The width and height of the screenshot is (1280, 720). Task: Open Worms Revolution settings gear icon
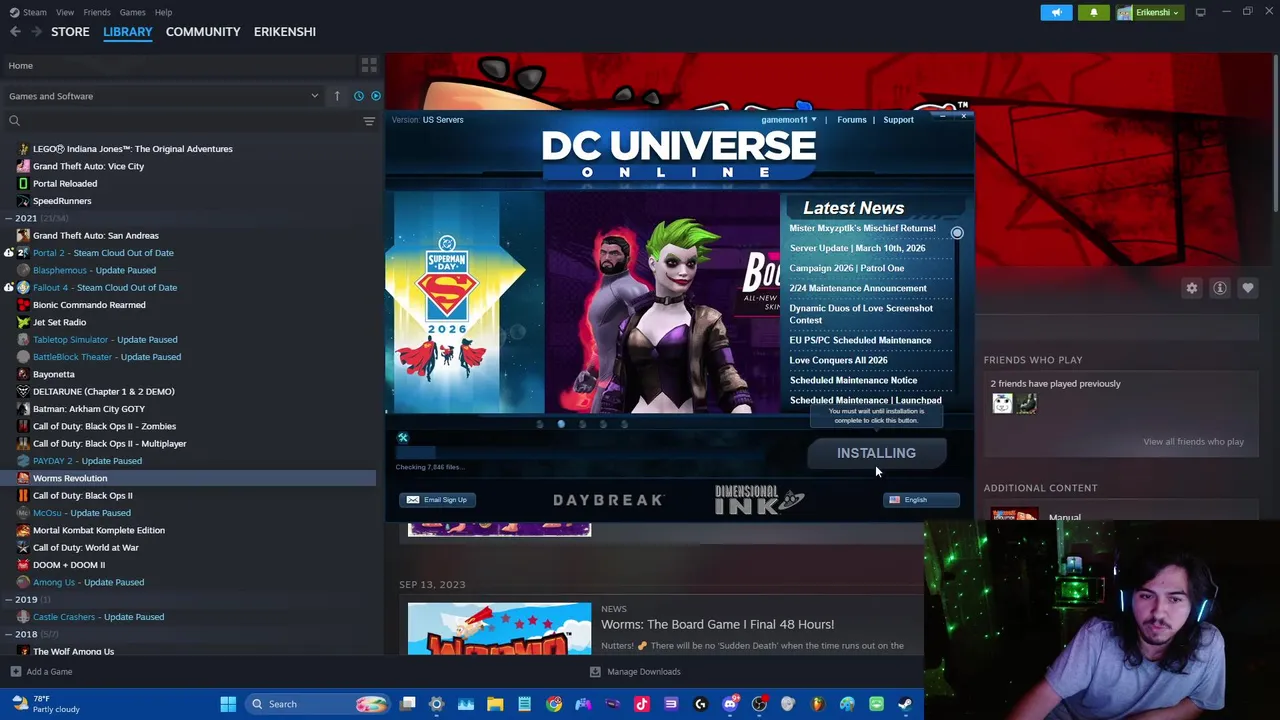coord(1192,288)
